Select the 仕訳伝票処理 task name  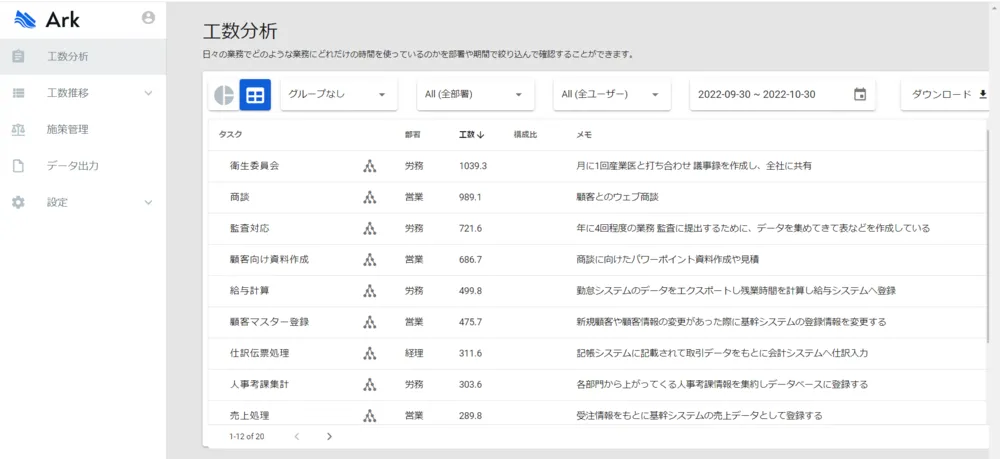260,353
